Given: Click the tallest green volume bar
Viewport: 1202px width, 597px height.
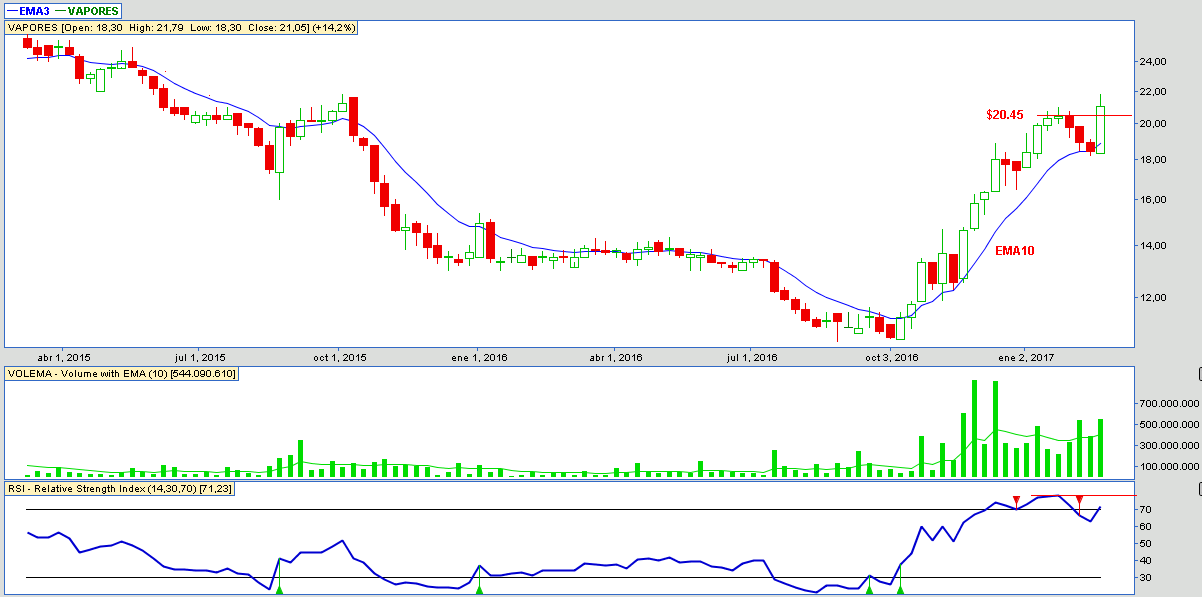Looking at the screenshot, I should pos(973,428).
